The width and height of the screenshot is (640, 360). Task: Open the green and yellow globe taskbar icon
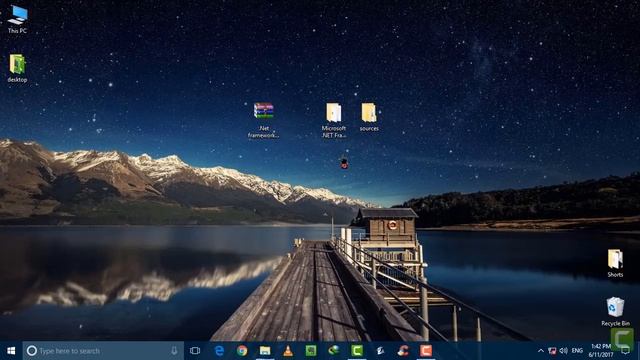[x=334, y=351]
